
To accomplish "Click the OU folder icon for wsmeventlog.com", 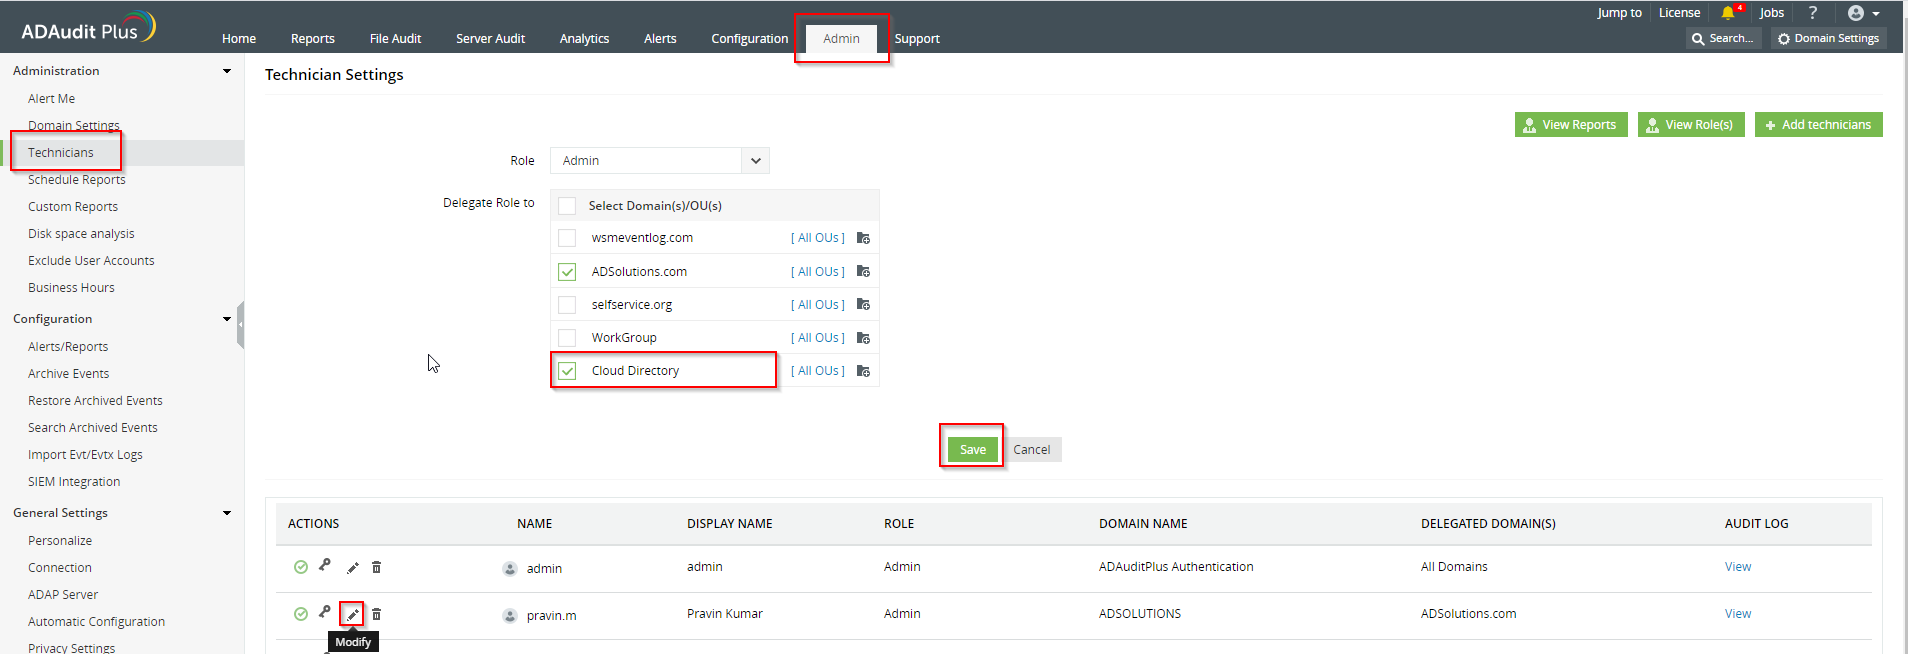I will [x=863, y=238].
